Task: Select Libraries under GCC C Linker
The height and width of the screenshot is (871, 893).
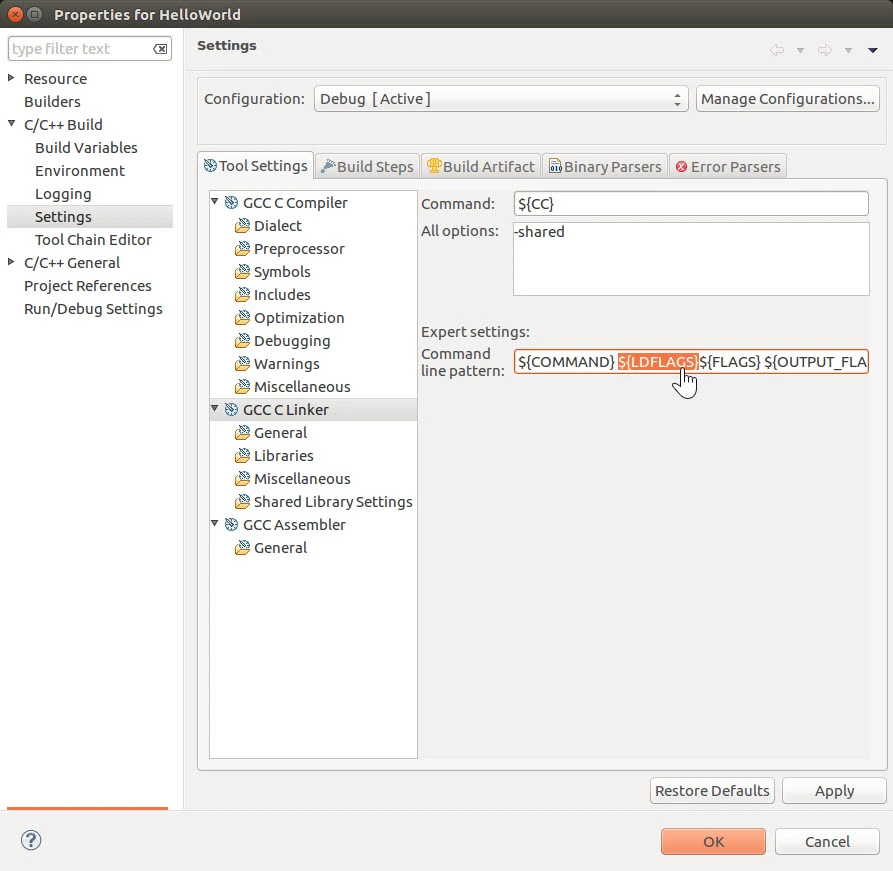Action: coord(283,456)
